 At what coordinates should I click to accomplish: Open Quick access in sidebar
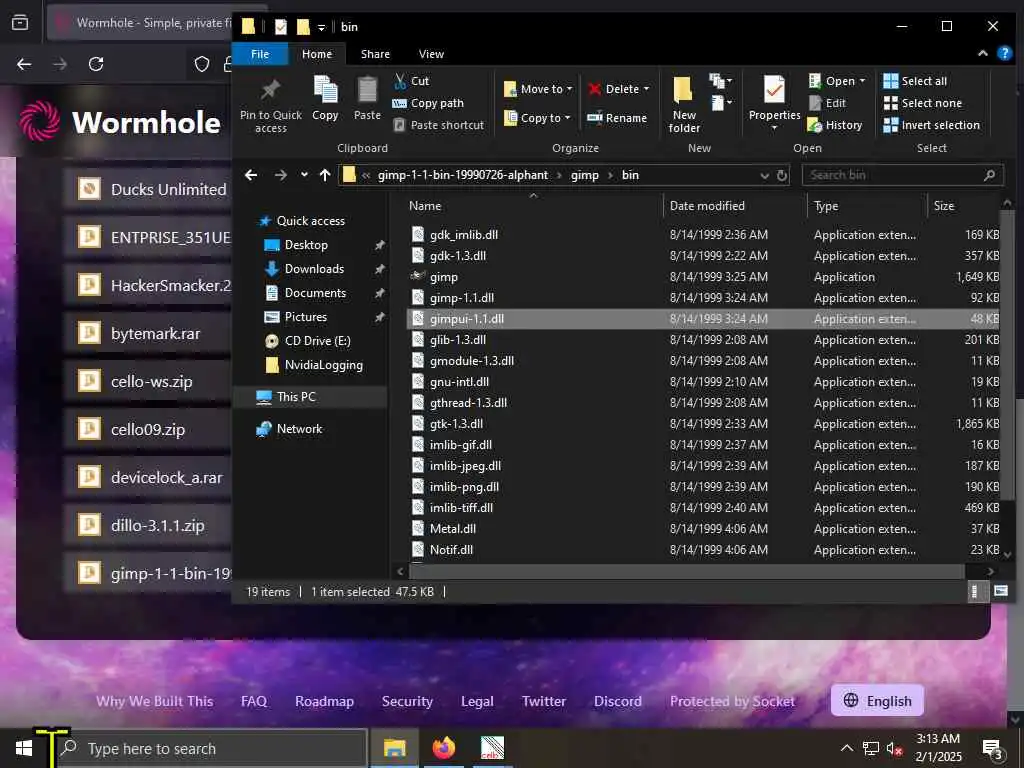click(x=310, y=221)
